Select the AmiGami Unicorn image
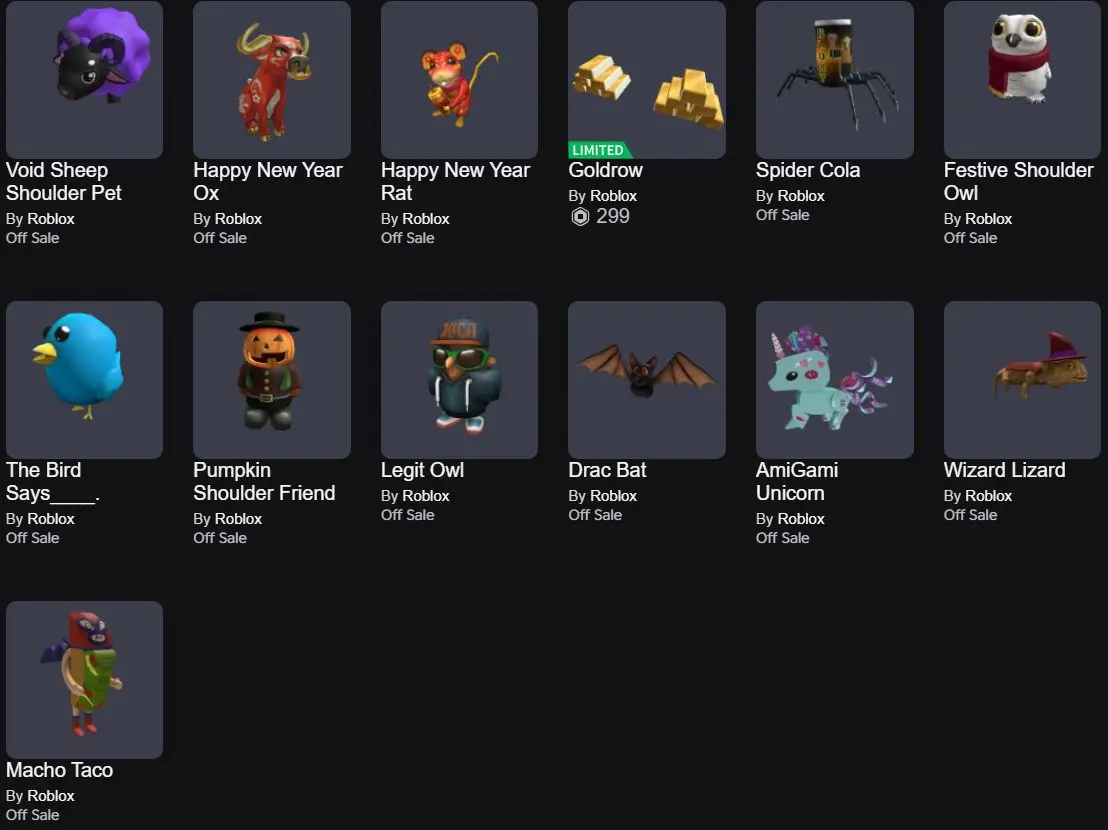 [x=835, y=380]
